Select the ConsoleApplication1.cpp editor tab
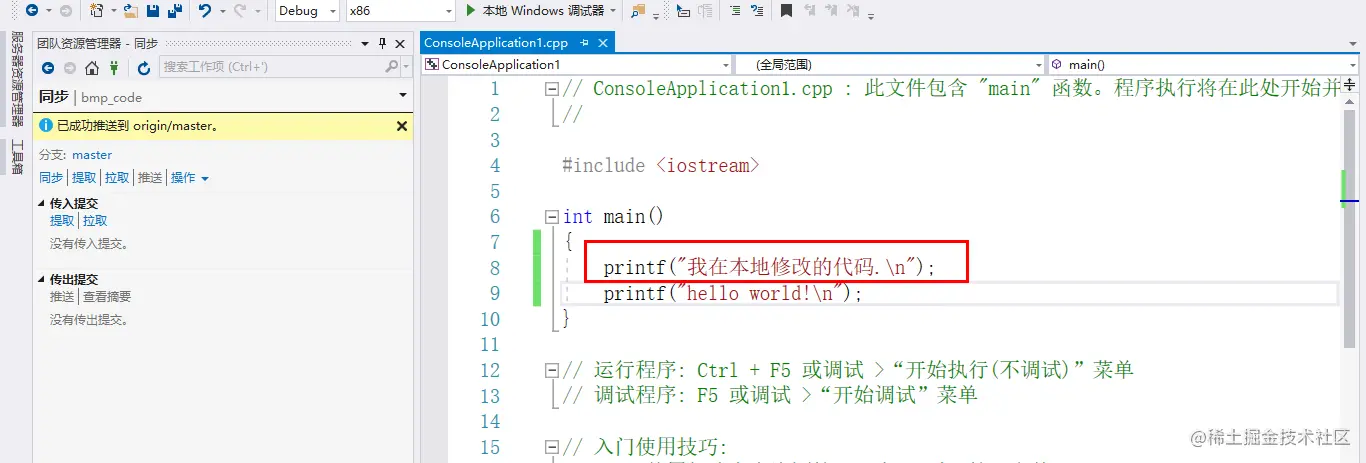1366x463 pixels. pyautogui.click(x=496, y=43)
